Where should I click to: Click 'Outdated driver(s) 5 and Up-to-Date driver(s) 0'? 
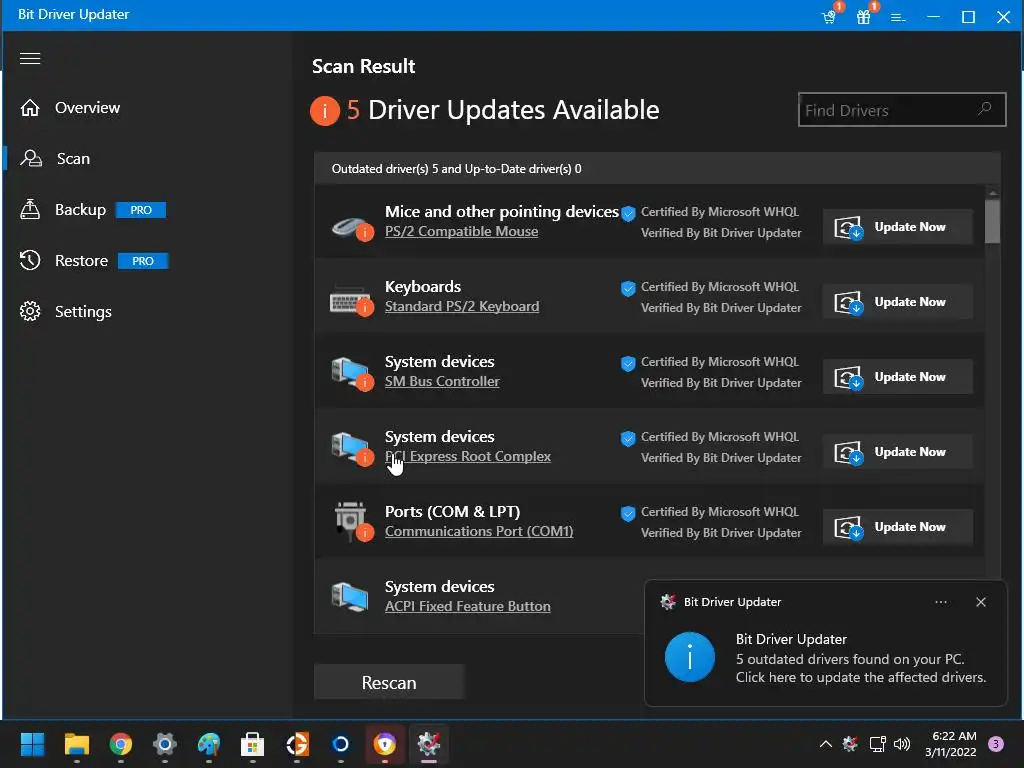point(456,168)
